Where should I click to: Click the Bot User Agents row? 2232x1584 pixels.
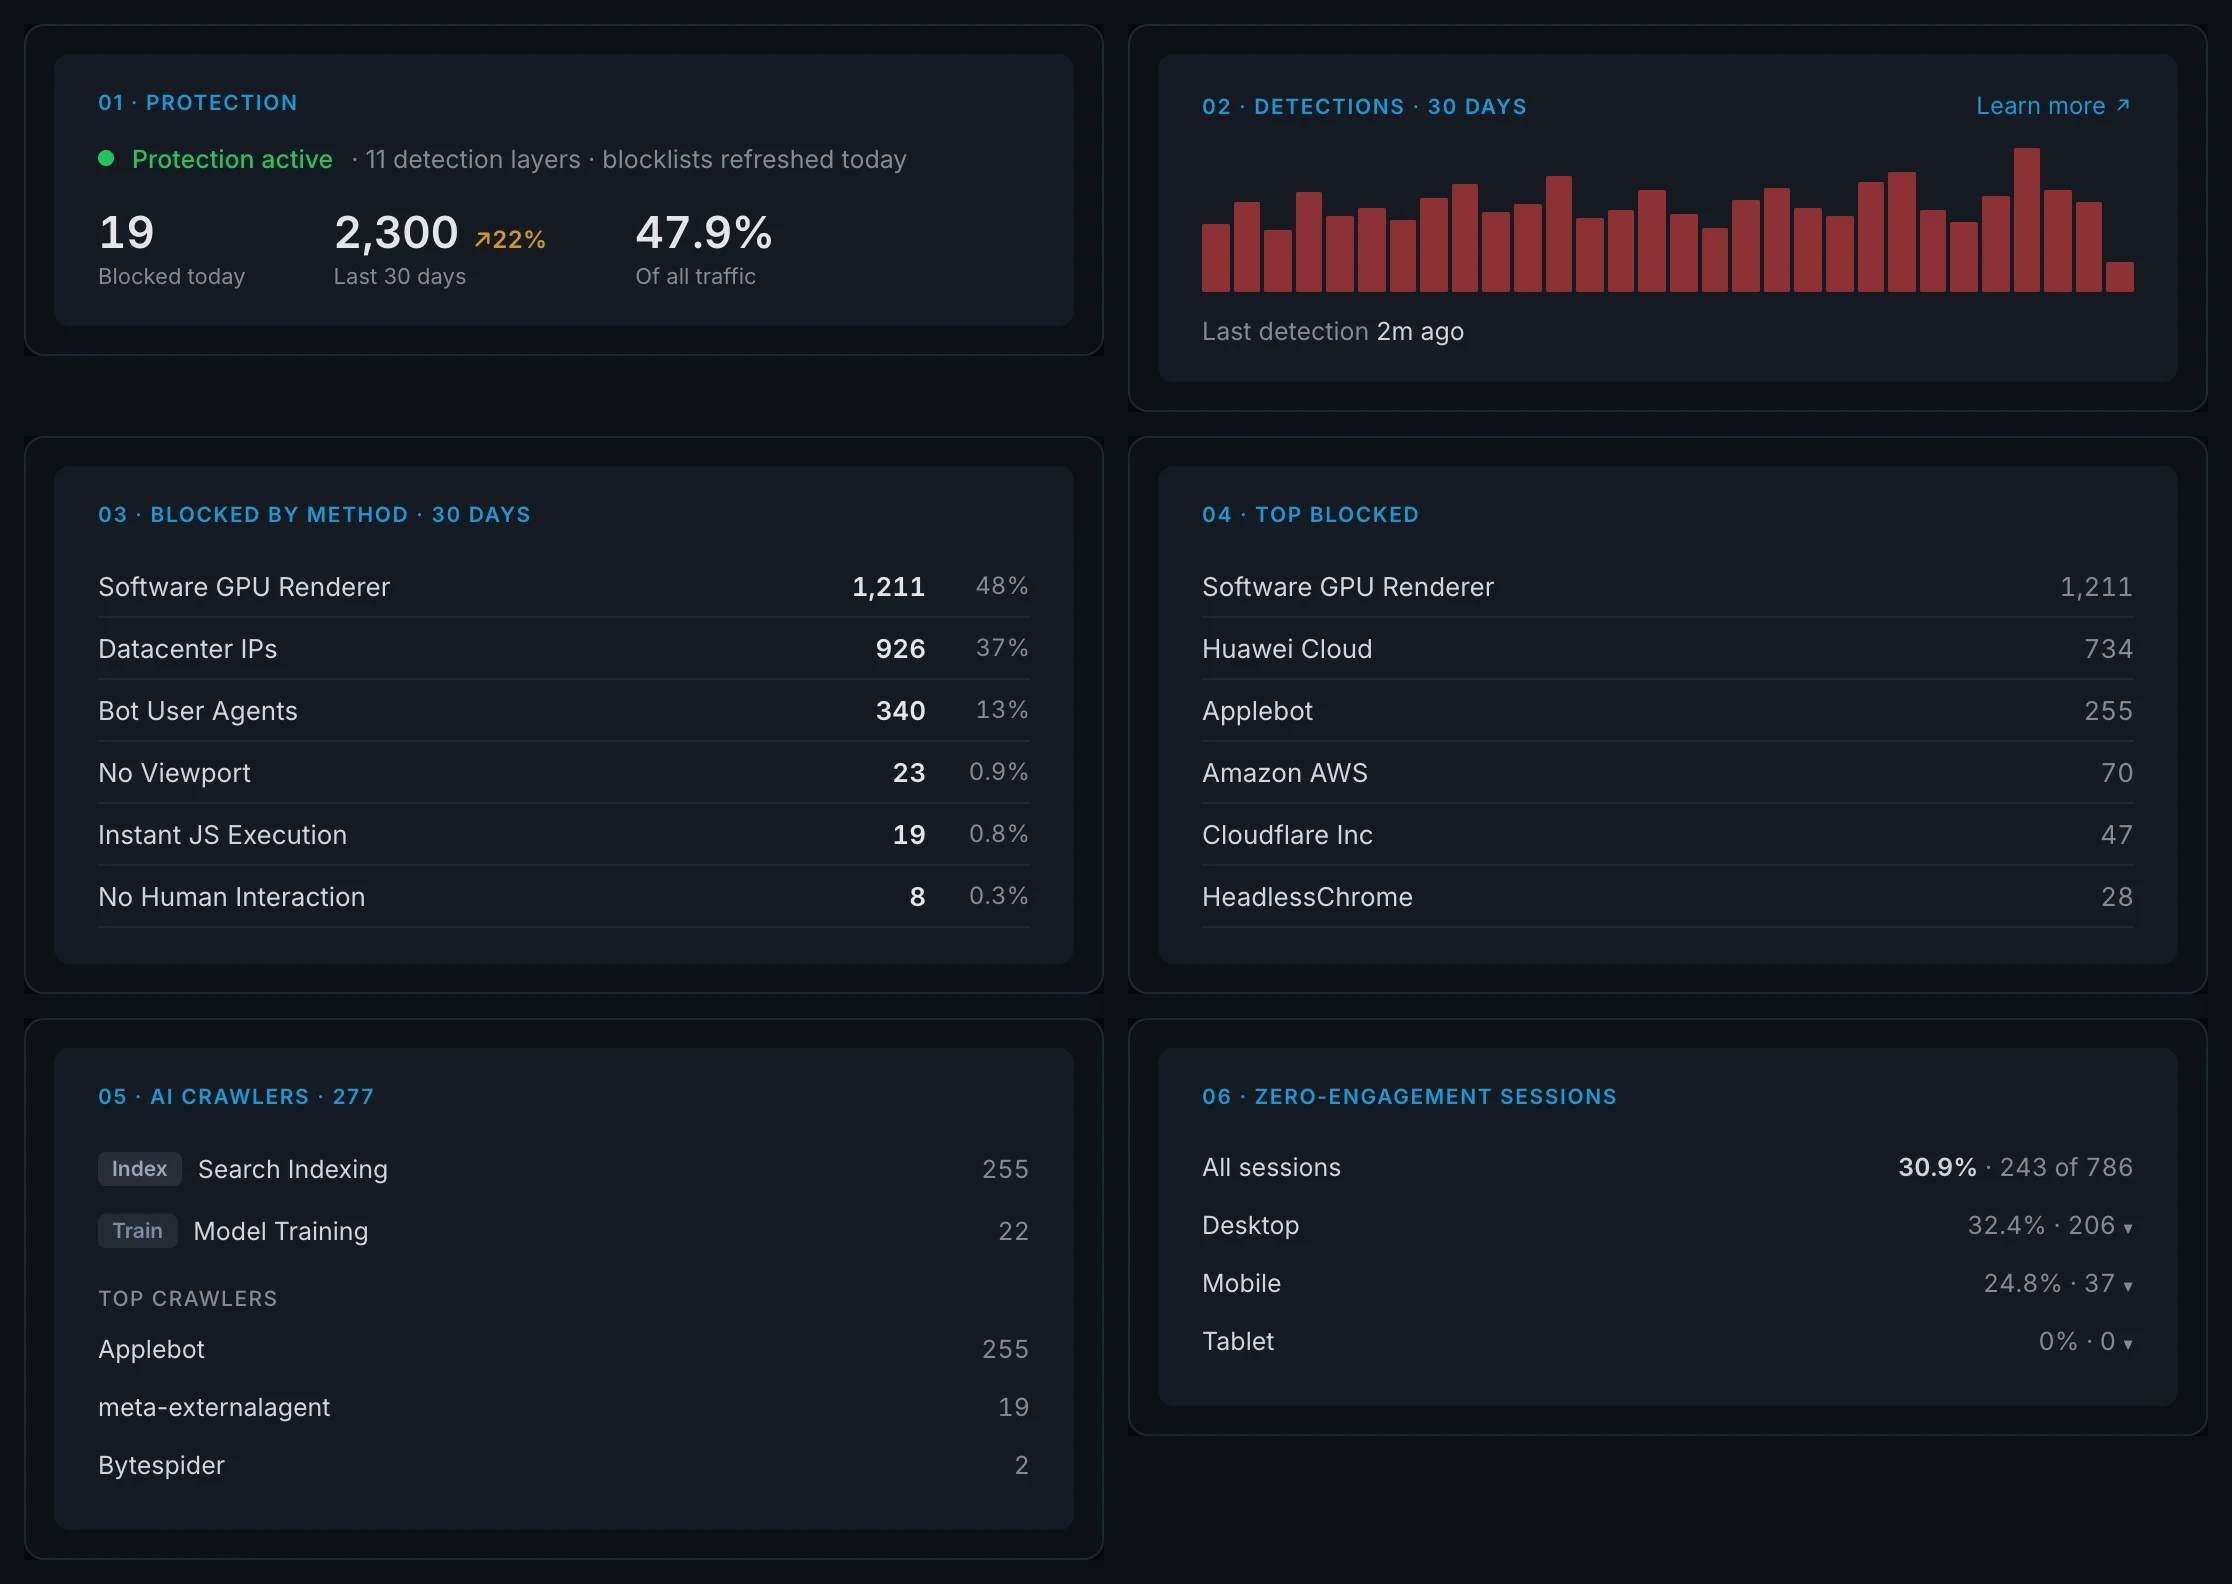click(x=564, y=710)
